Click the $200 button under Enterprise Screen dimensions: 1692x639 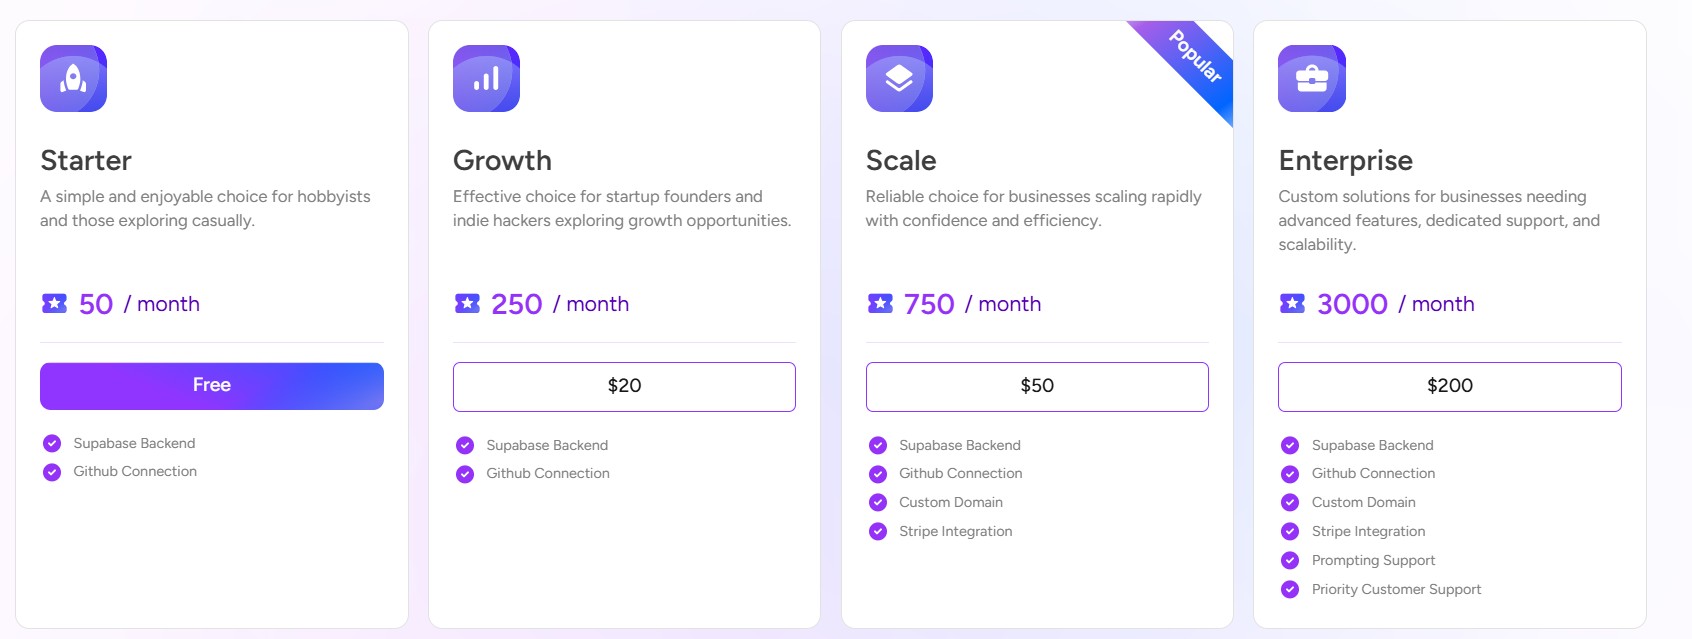[x=1449, y=386]
